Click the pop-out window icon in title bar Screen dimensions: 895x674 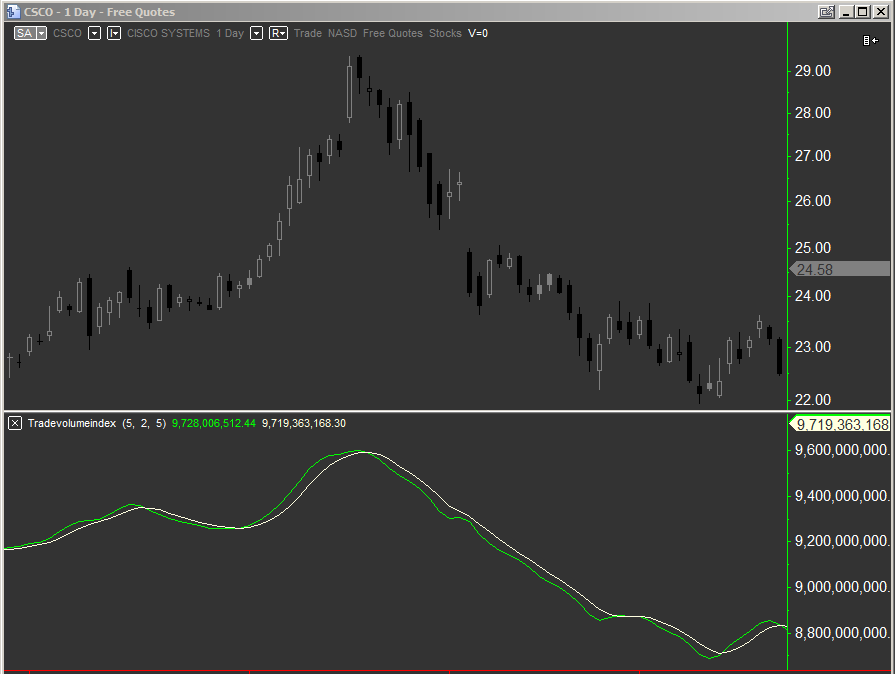[x=827, y=9]
